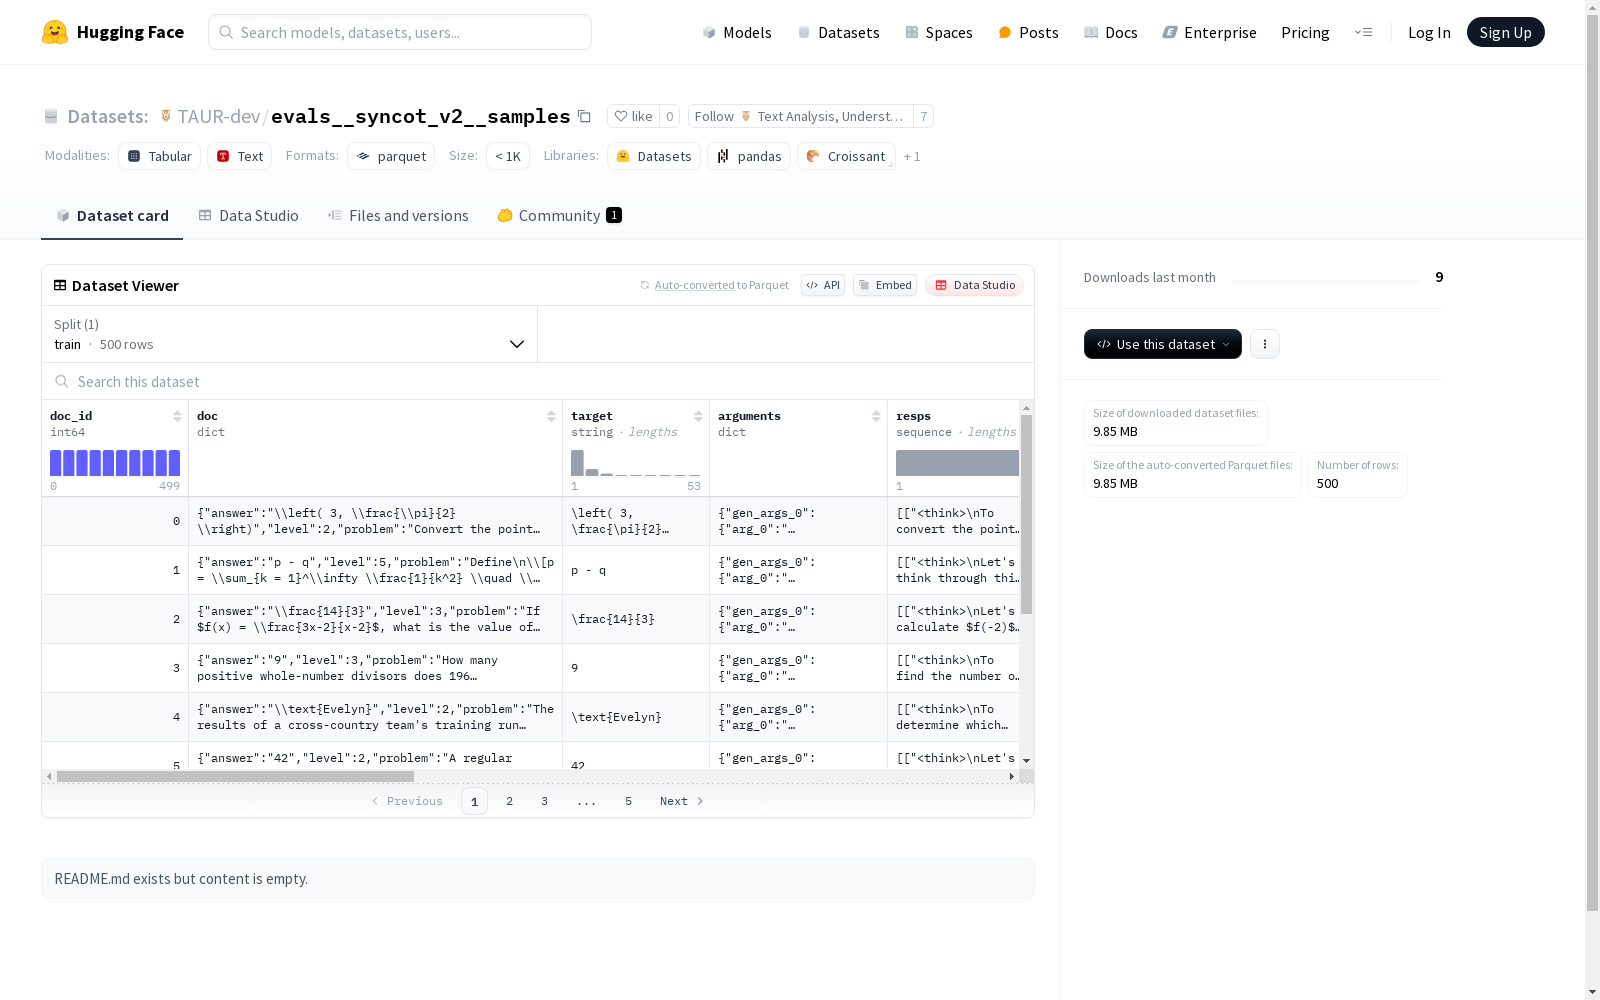
Task: Click the Next page button
Action: (681, 801)
